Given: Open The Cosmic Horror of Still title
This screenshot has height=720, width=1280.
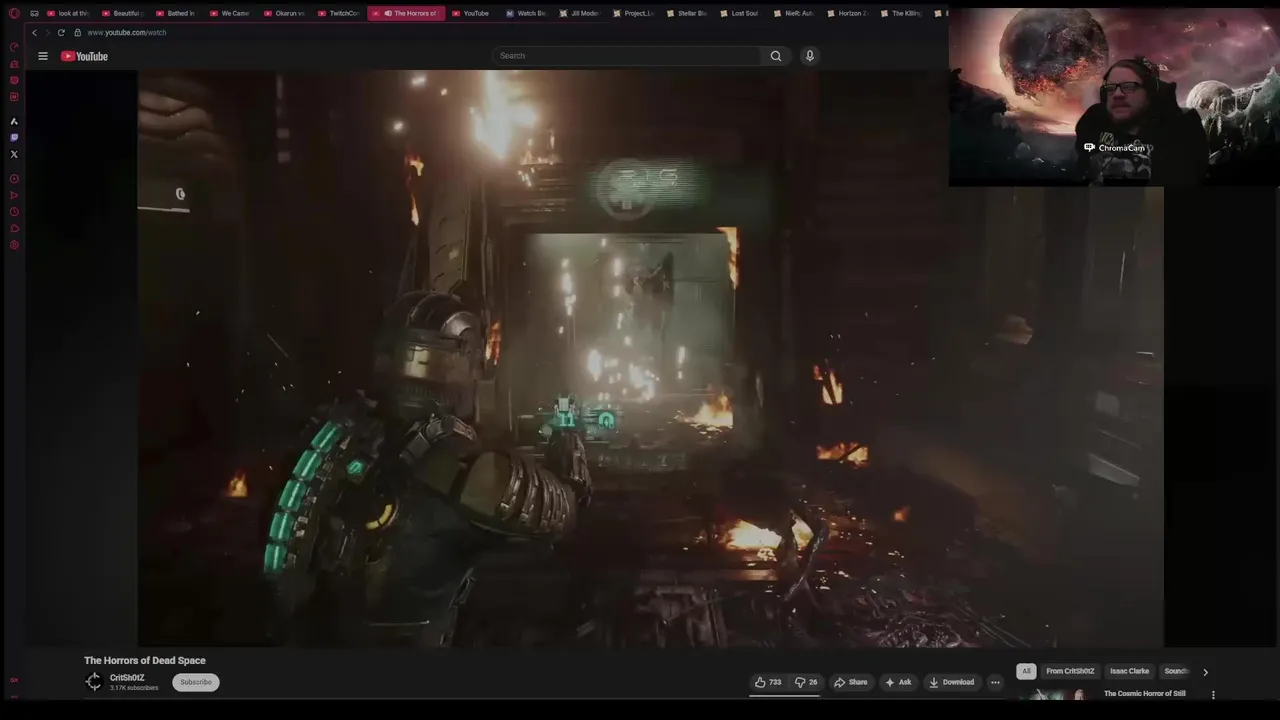Looking at the screenshot, I should (1144, 693).
